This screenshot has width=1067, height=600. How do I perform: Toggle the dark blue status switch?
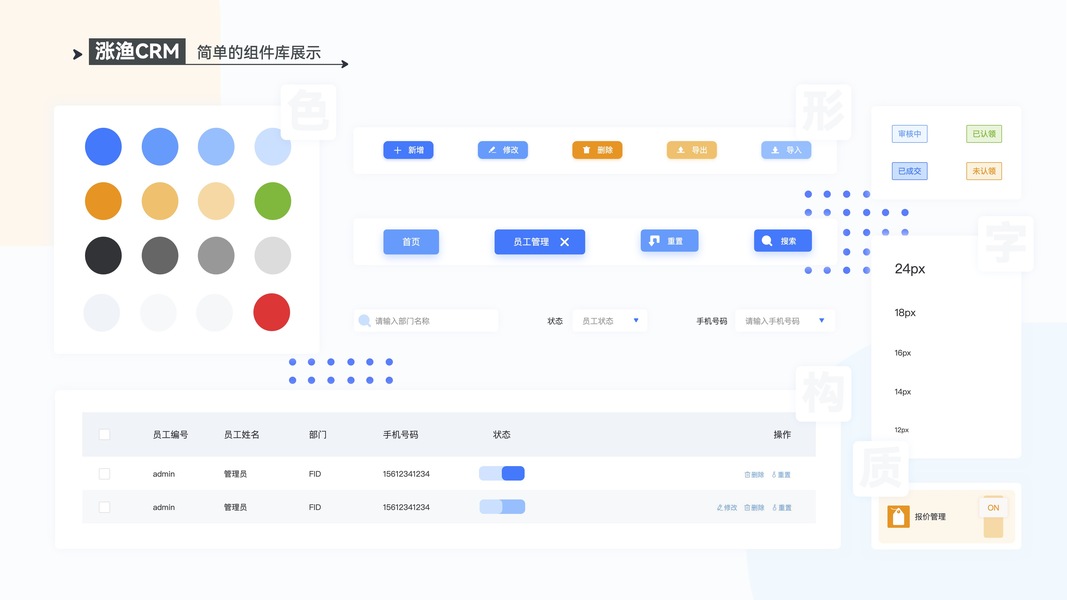502,473
